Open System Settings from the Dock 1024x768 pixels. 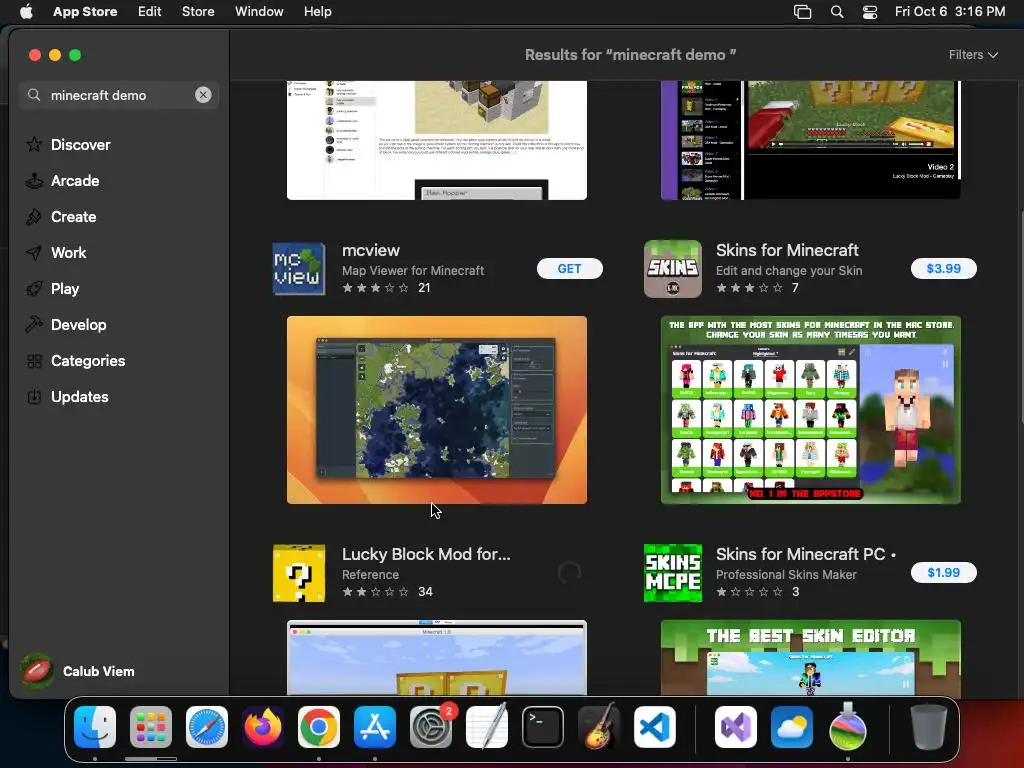(x=431, y=727)
